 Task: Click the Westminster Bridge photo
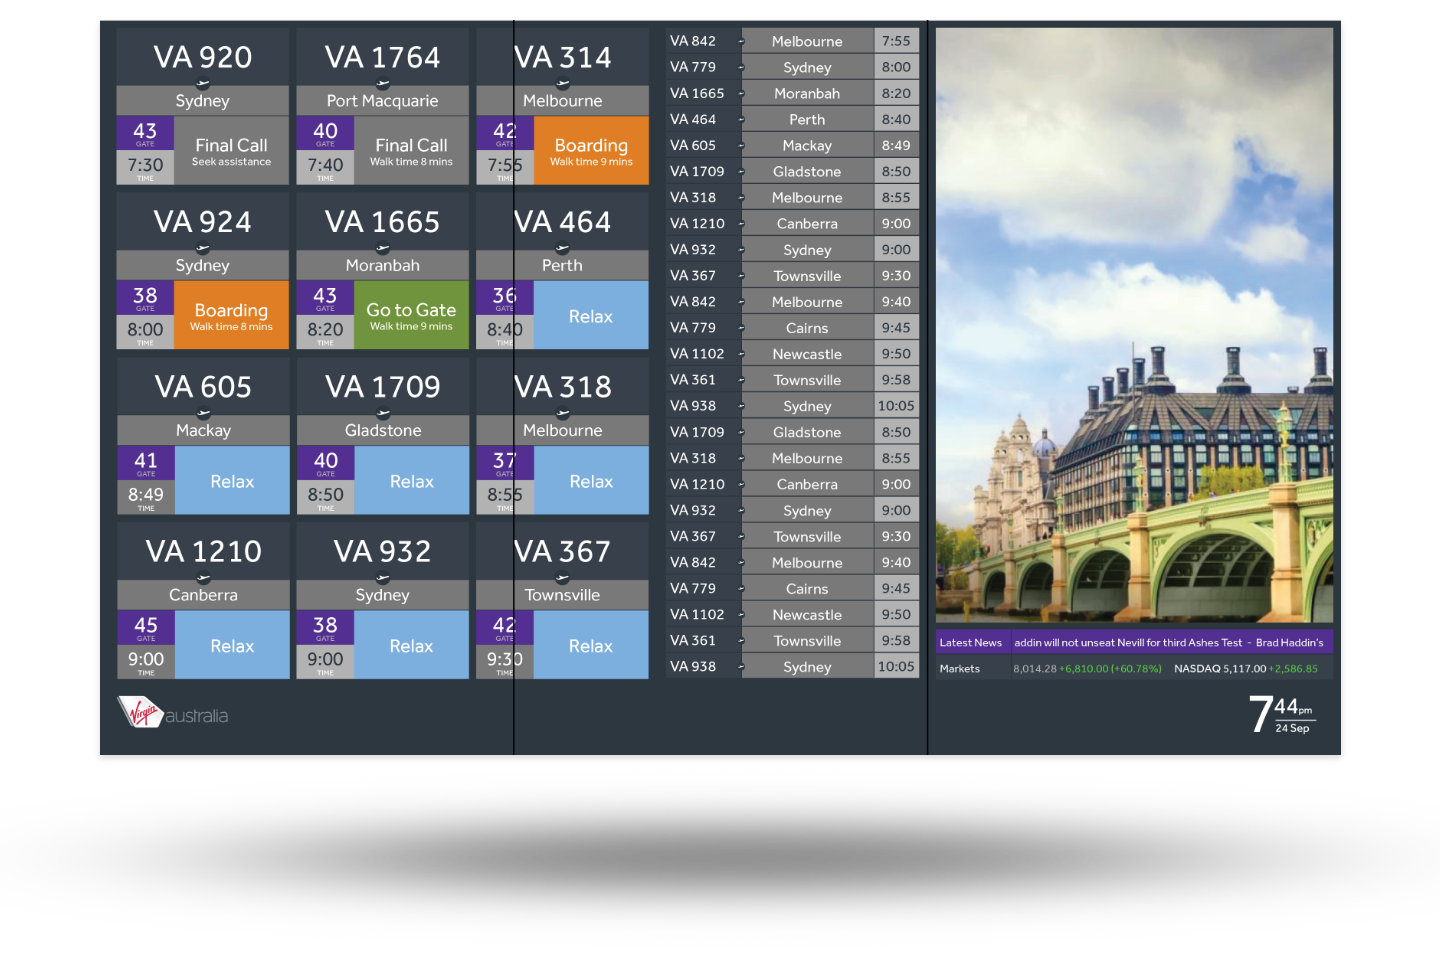(x=1134, y=325)
